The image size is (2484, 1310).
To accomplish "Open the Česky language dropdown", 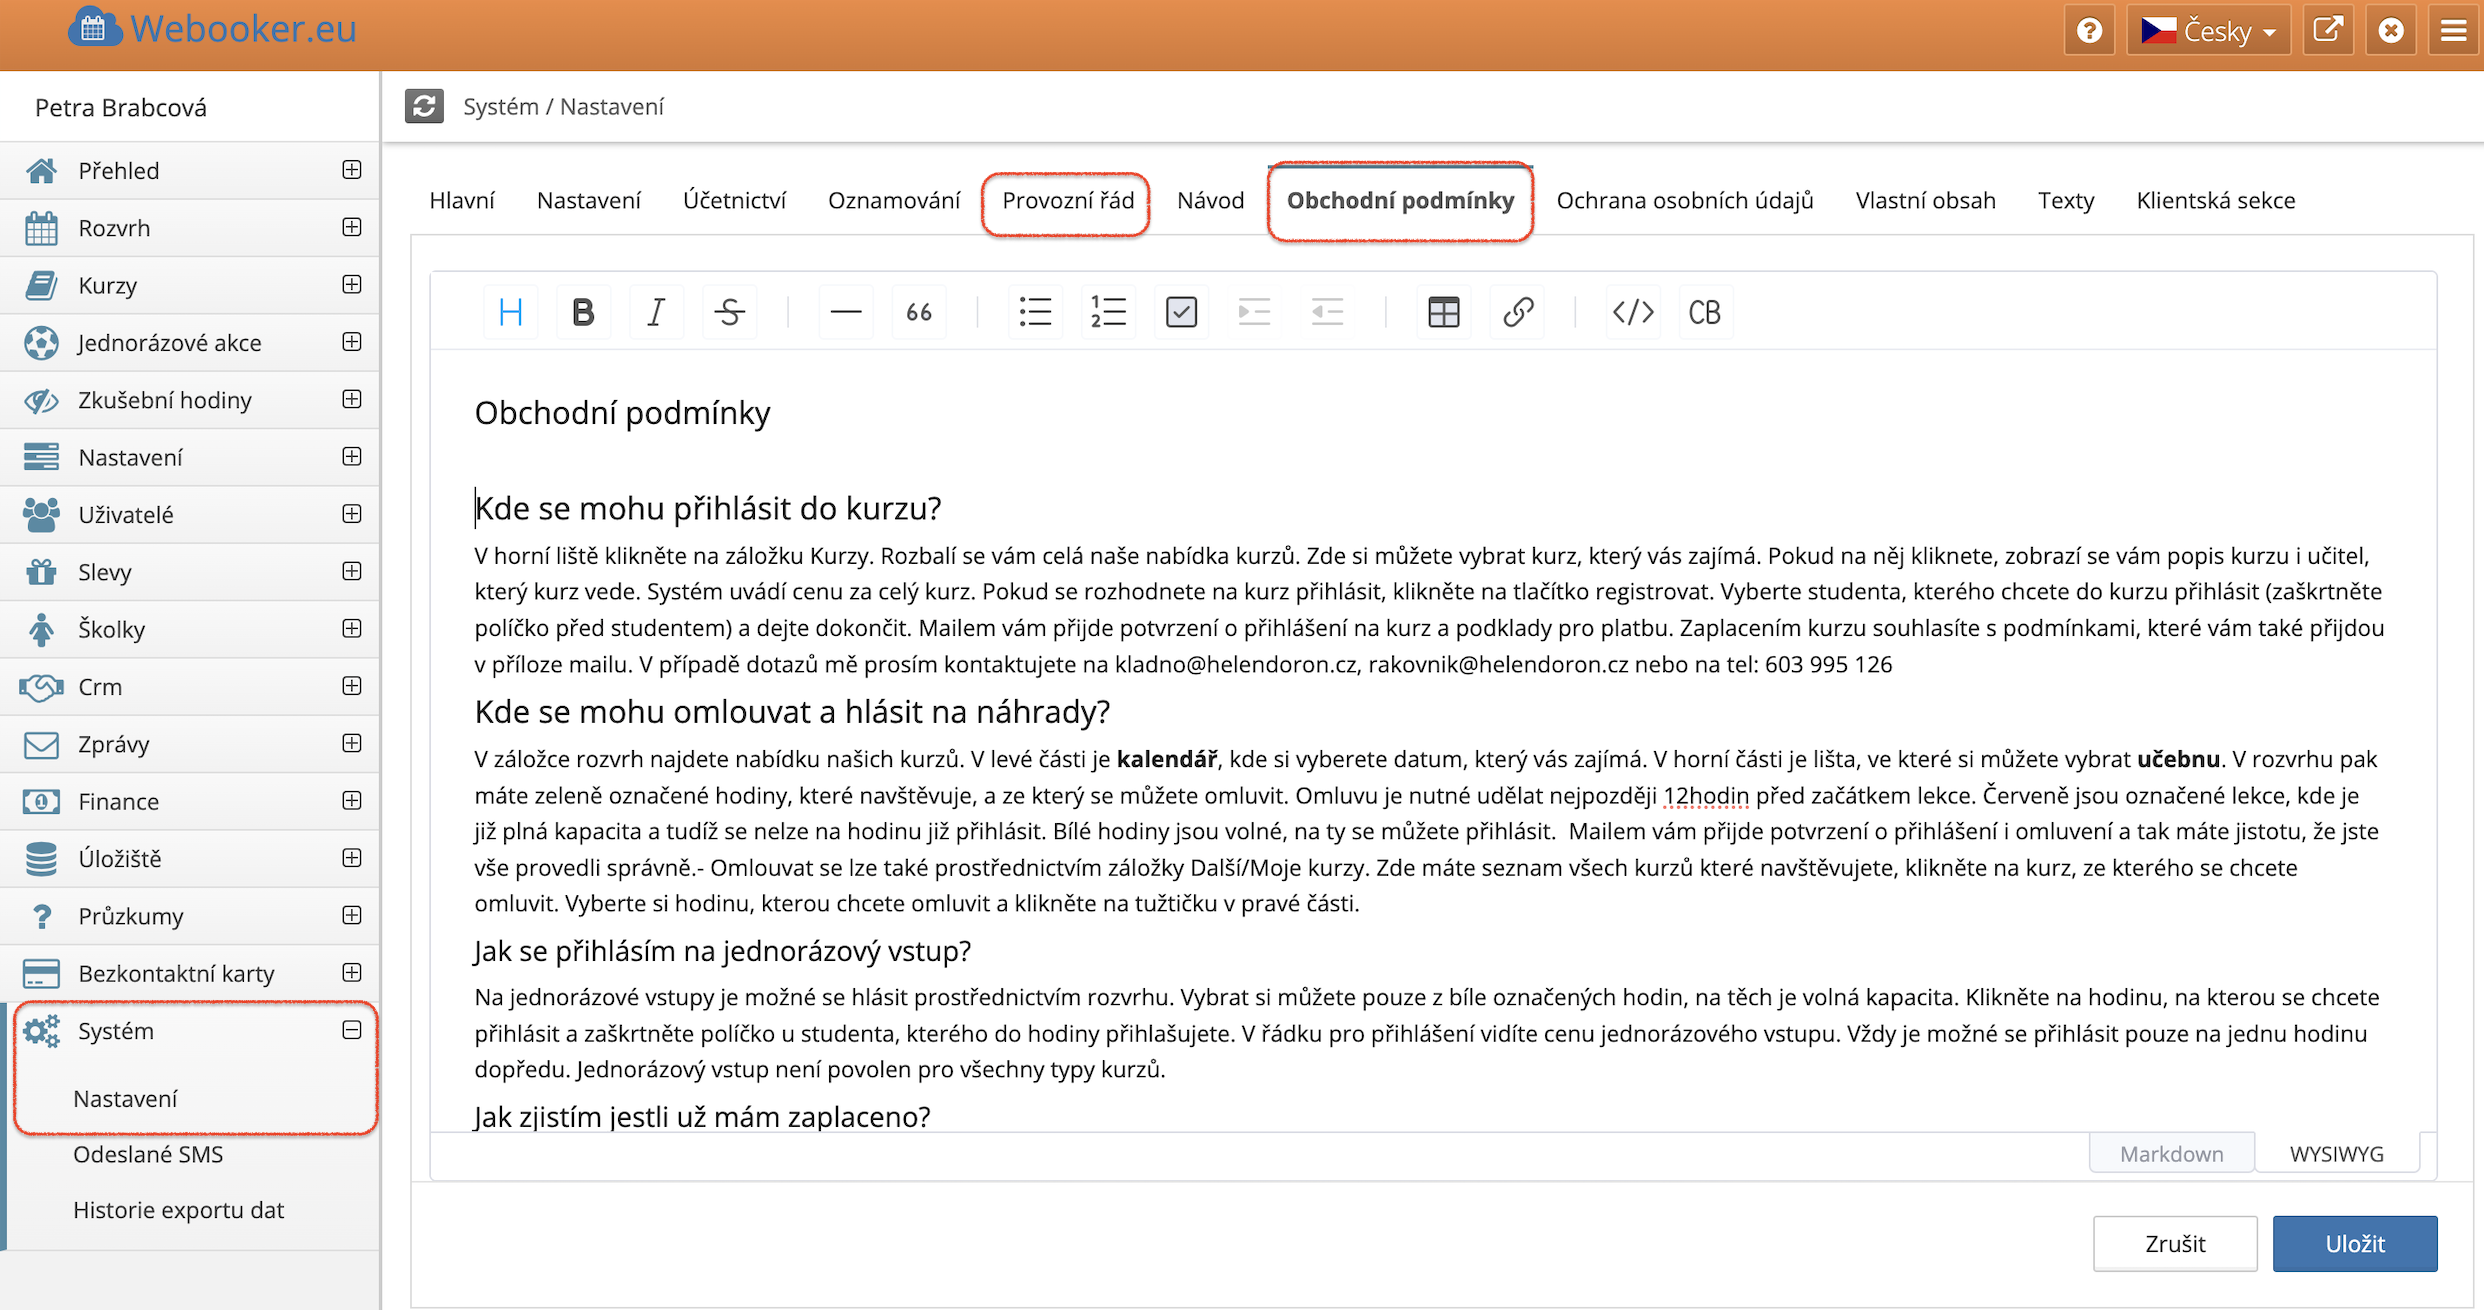I will coord(2208,31).
